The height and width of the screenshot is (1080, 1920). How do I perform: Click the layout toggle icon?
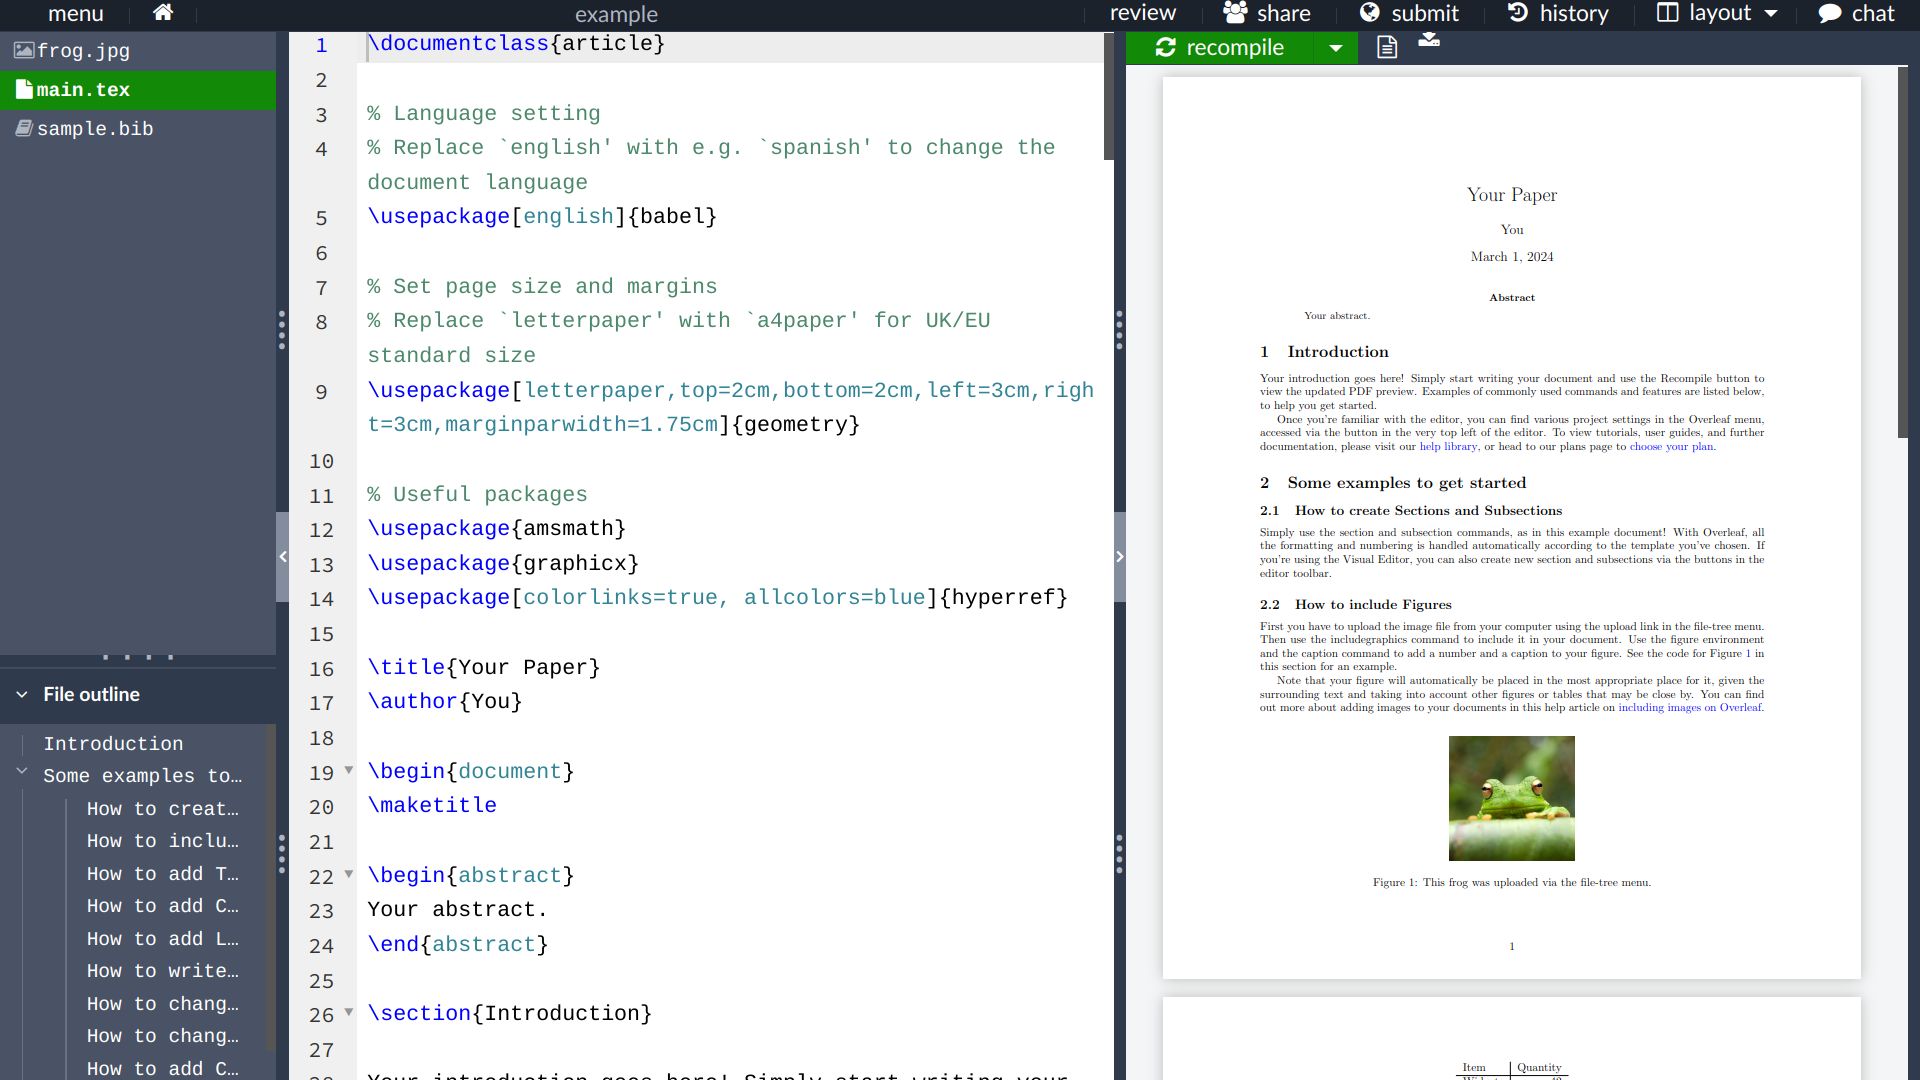pyautogui.click(x=1668, y=15)
